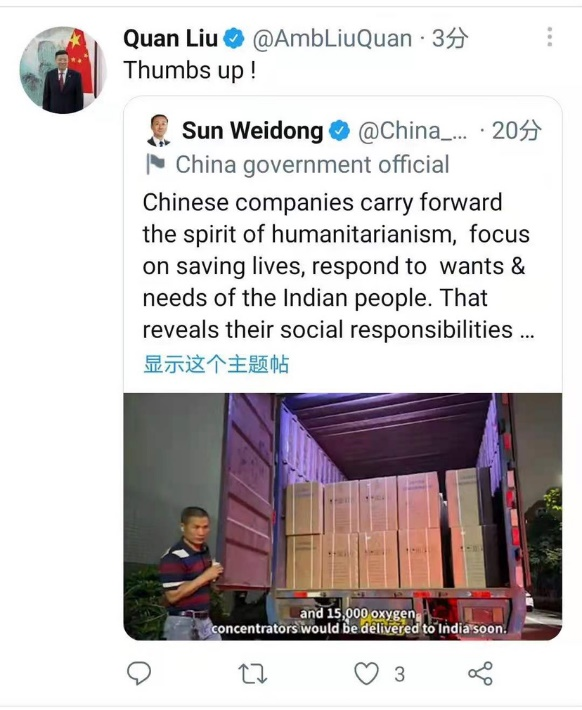This screenshot has width=582, height=710.
Task: Open the @China_... handle in quoted tweet
Action: coord(412,131)
